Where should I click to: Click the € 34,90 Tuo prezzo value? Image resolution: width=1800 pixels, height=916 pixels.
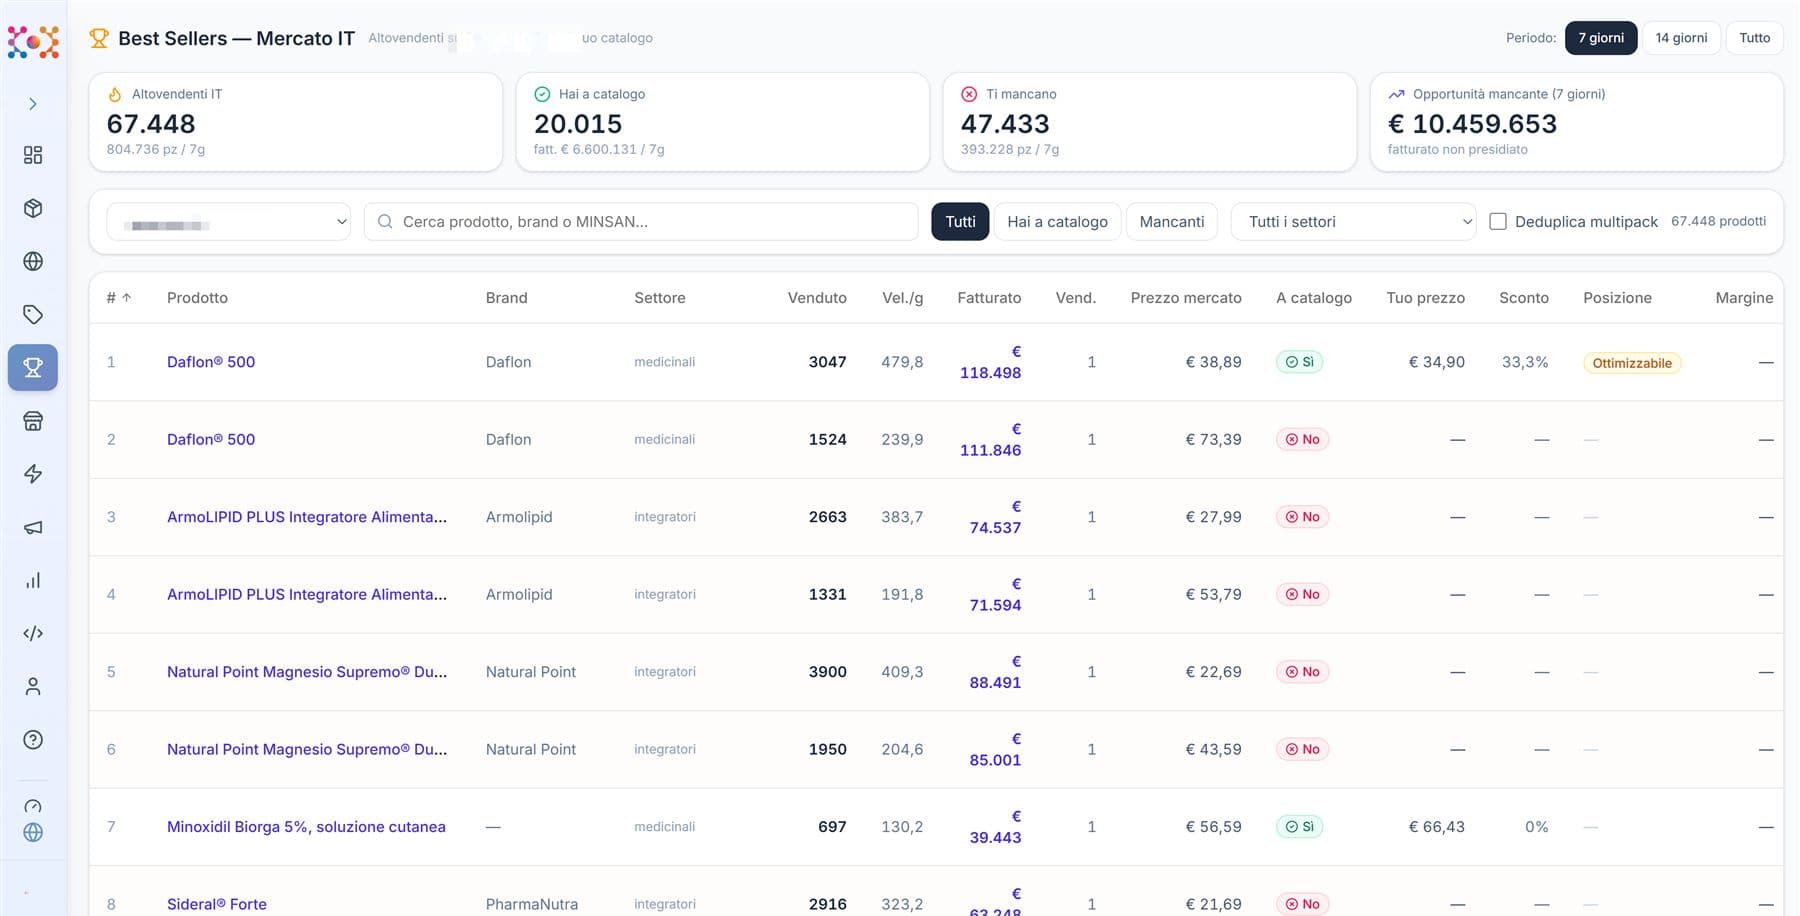[x=1436, y=362]
